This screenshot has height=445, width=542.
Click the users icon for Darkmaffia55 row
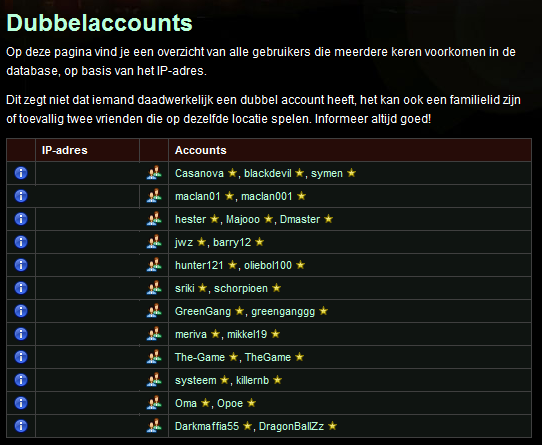154,426
